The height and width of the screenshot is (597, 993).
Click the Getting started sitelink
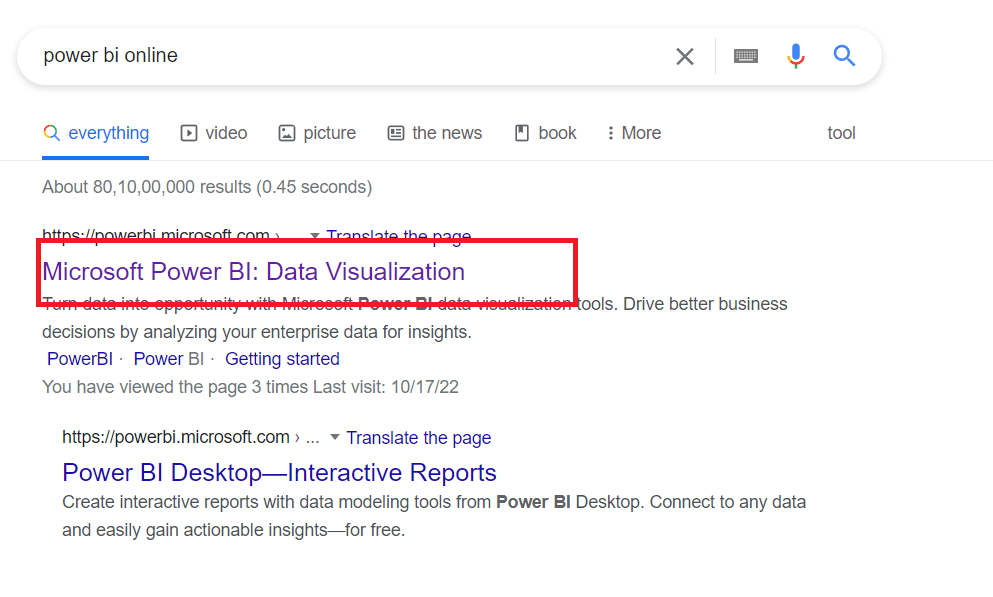pyautogui.click(x=282, y=359)
